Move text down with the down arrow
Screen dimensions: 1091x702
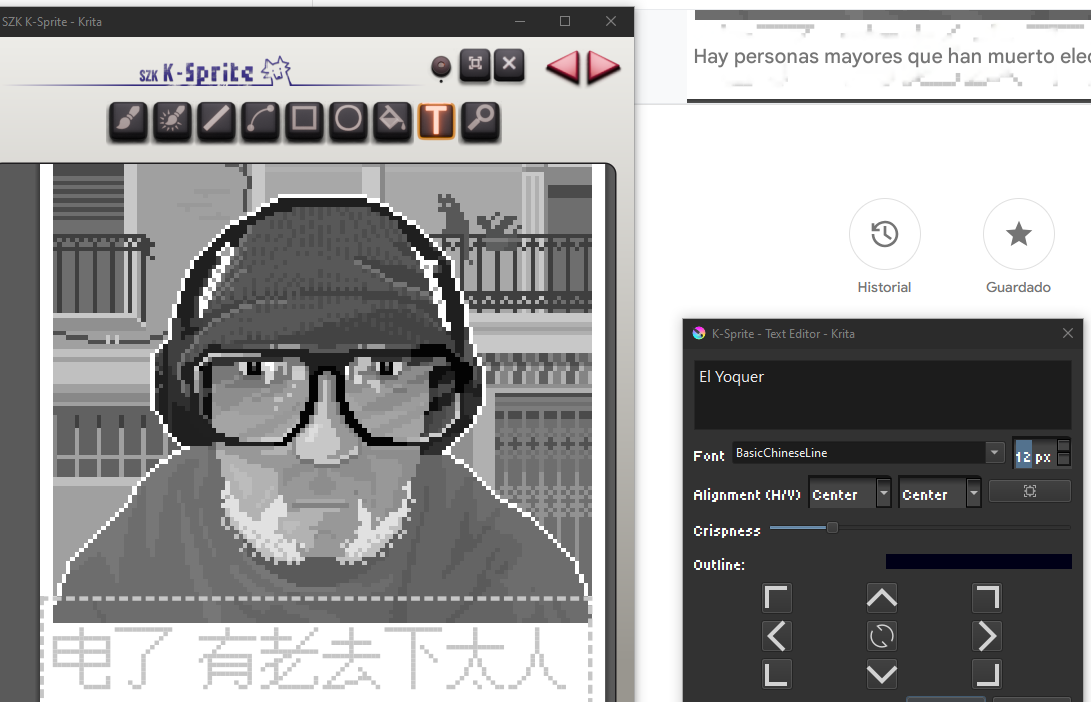(x=882, y=673)
